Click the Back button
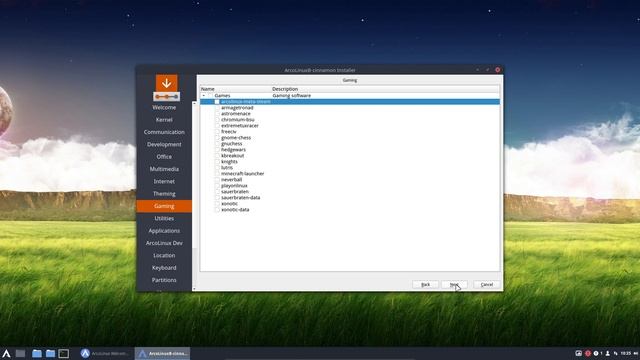640x360 pixels. [x=425, y=284]
